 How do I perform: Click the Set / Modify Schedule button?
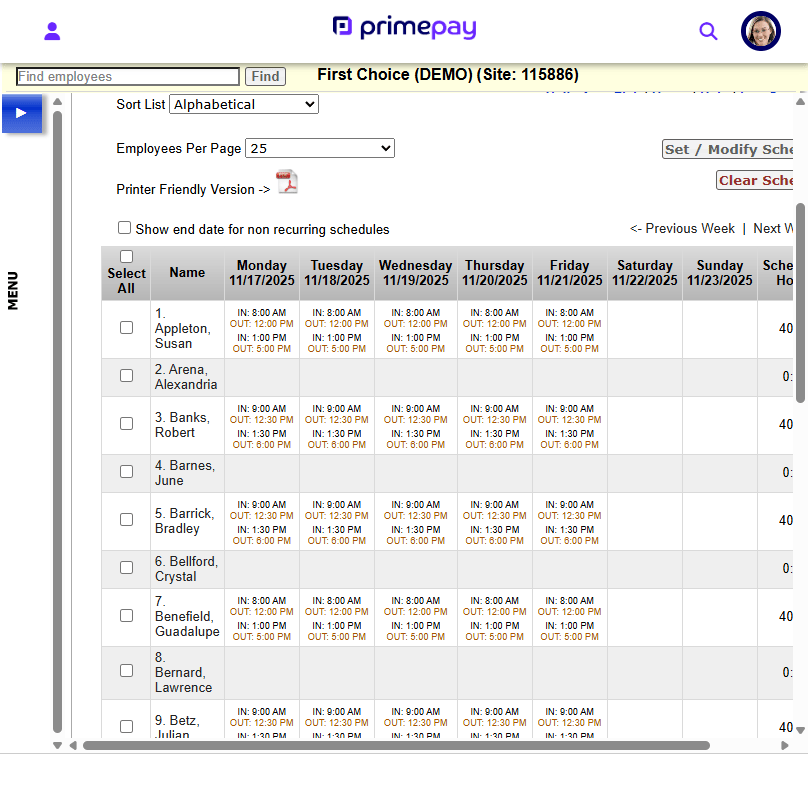click(730, 149)
